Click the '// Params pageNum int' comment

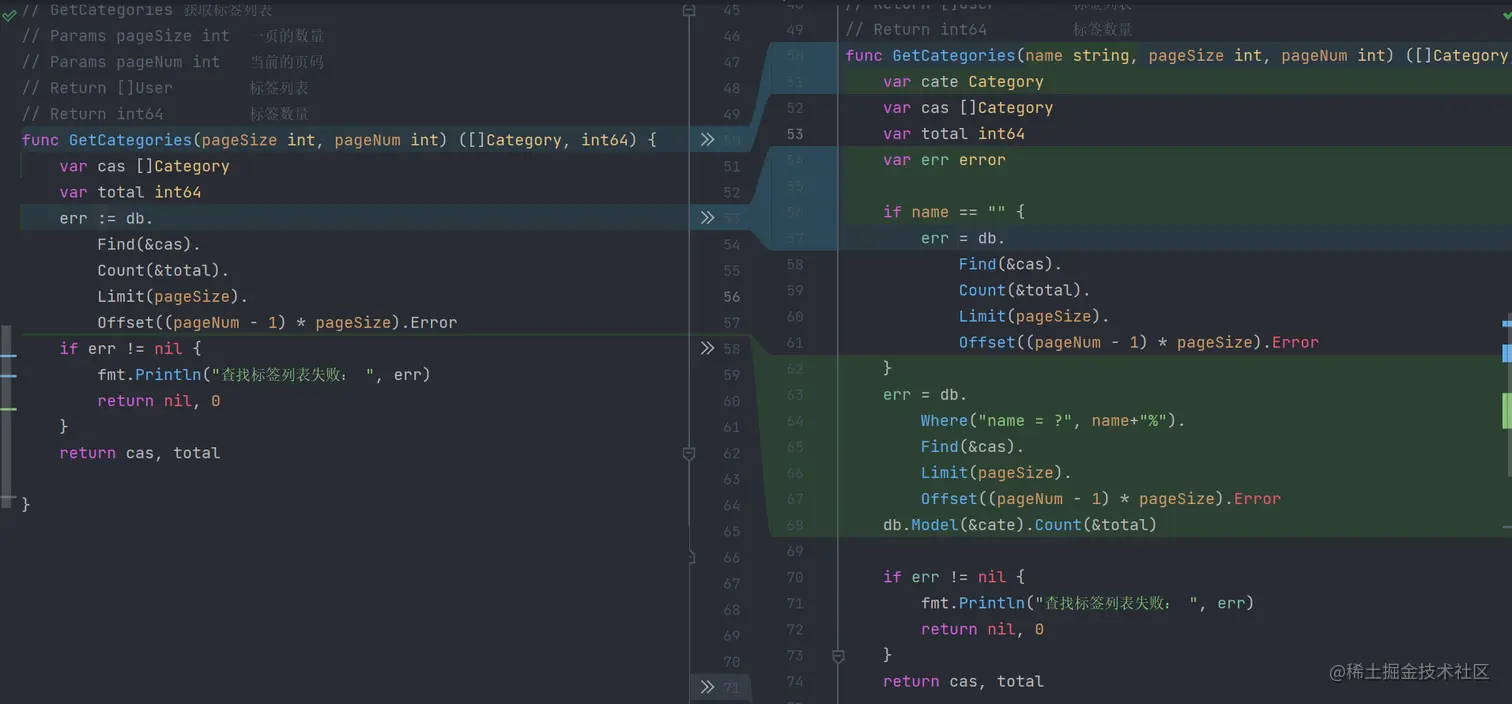coord(121,62)
